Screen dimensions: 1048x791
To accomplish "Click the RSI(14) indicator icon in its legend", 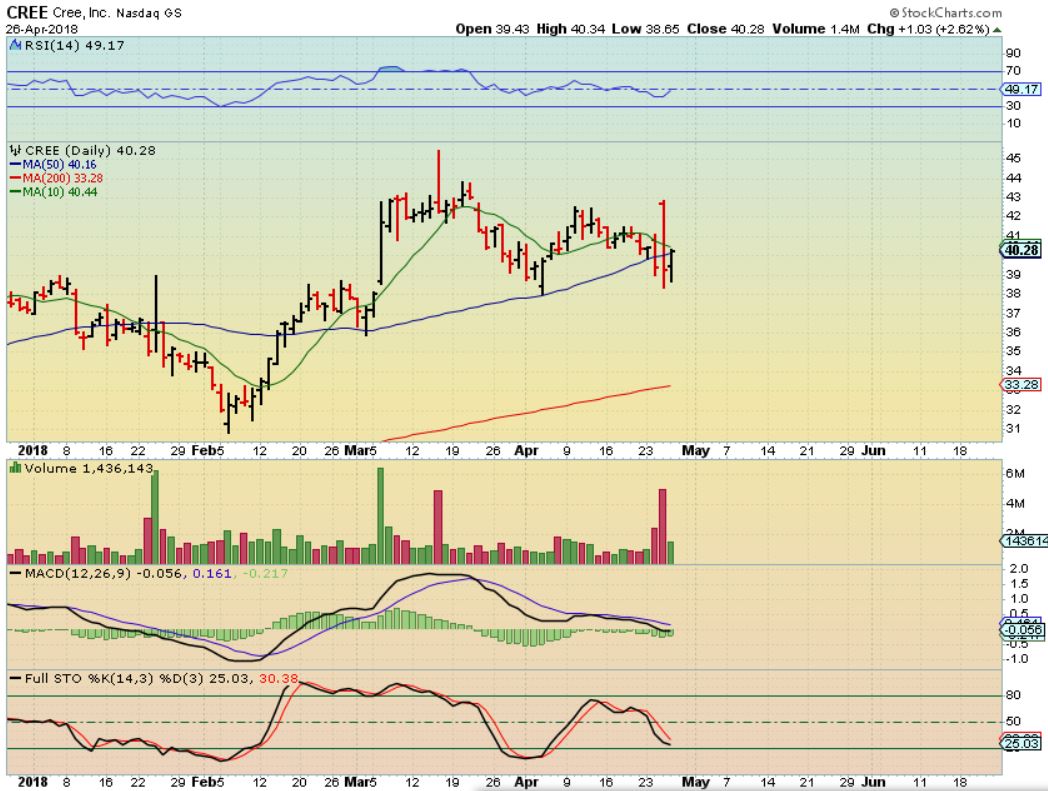I will (x=16, y=45).
